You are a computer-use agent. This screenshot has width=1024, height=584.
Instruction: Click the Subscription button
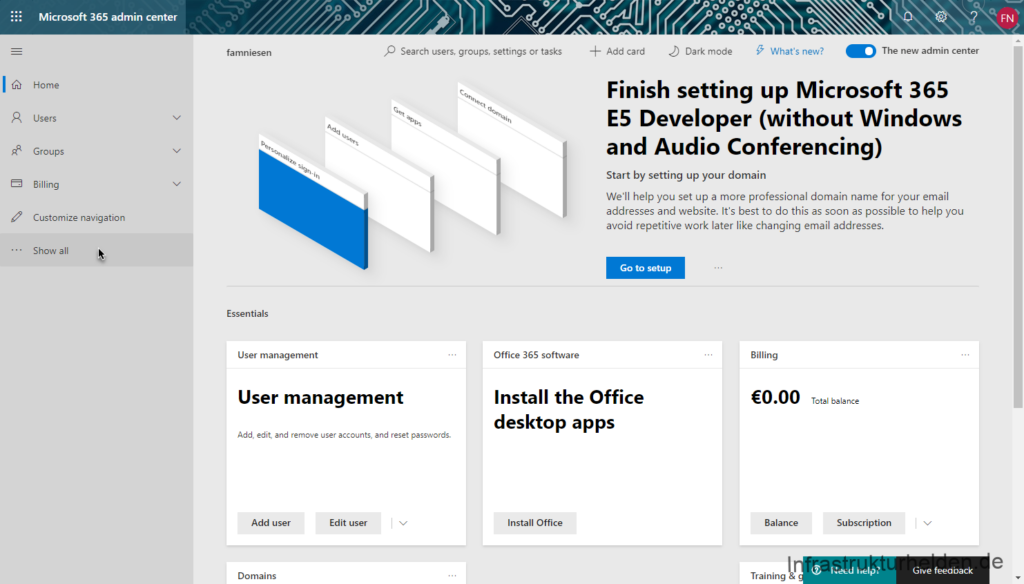pos(863,523)
